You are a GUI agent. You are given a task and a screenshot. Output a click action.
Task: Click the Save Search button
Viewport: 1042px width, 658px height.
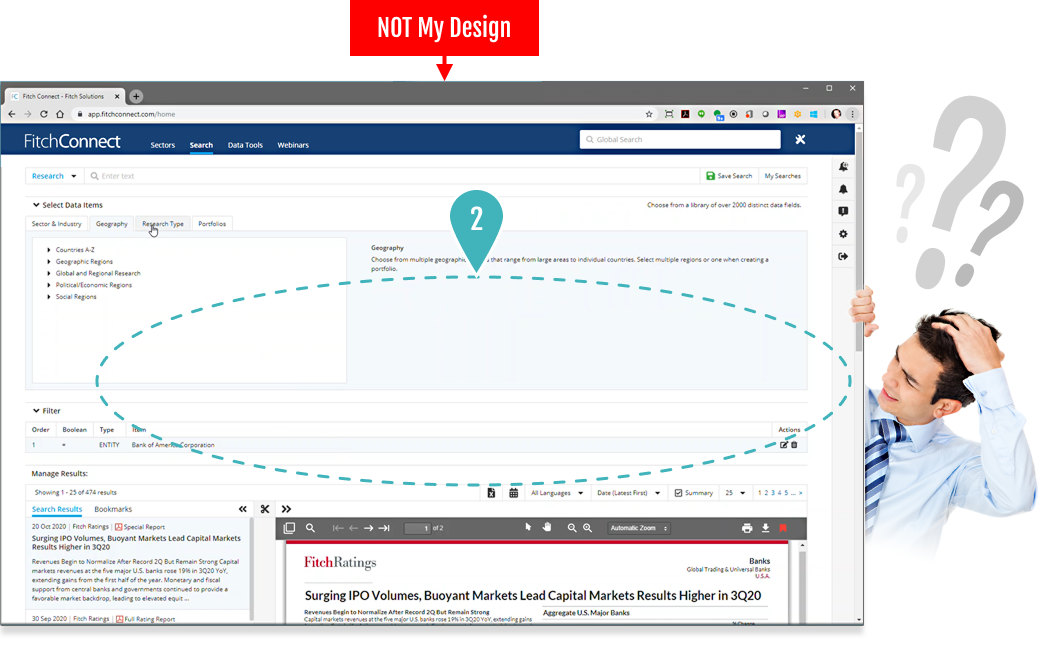[729, 176]
